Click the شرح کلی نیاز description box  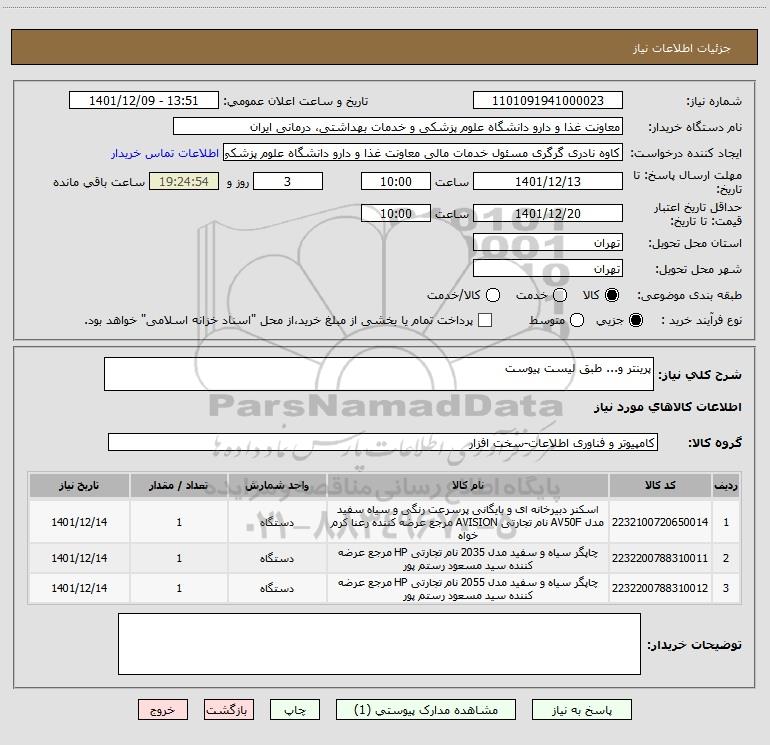coord(379,374)
